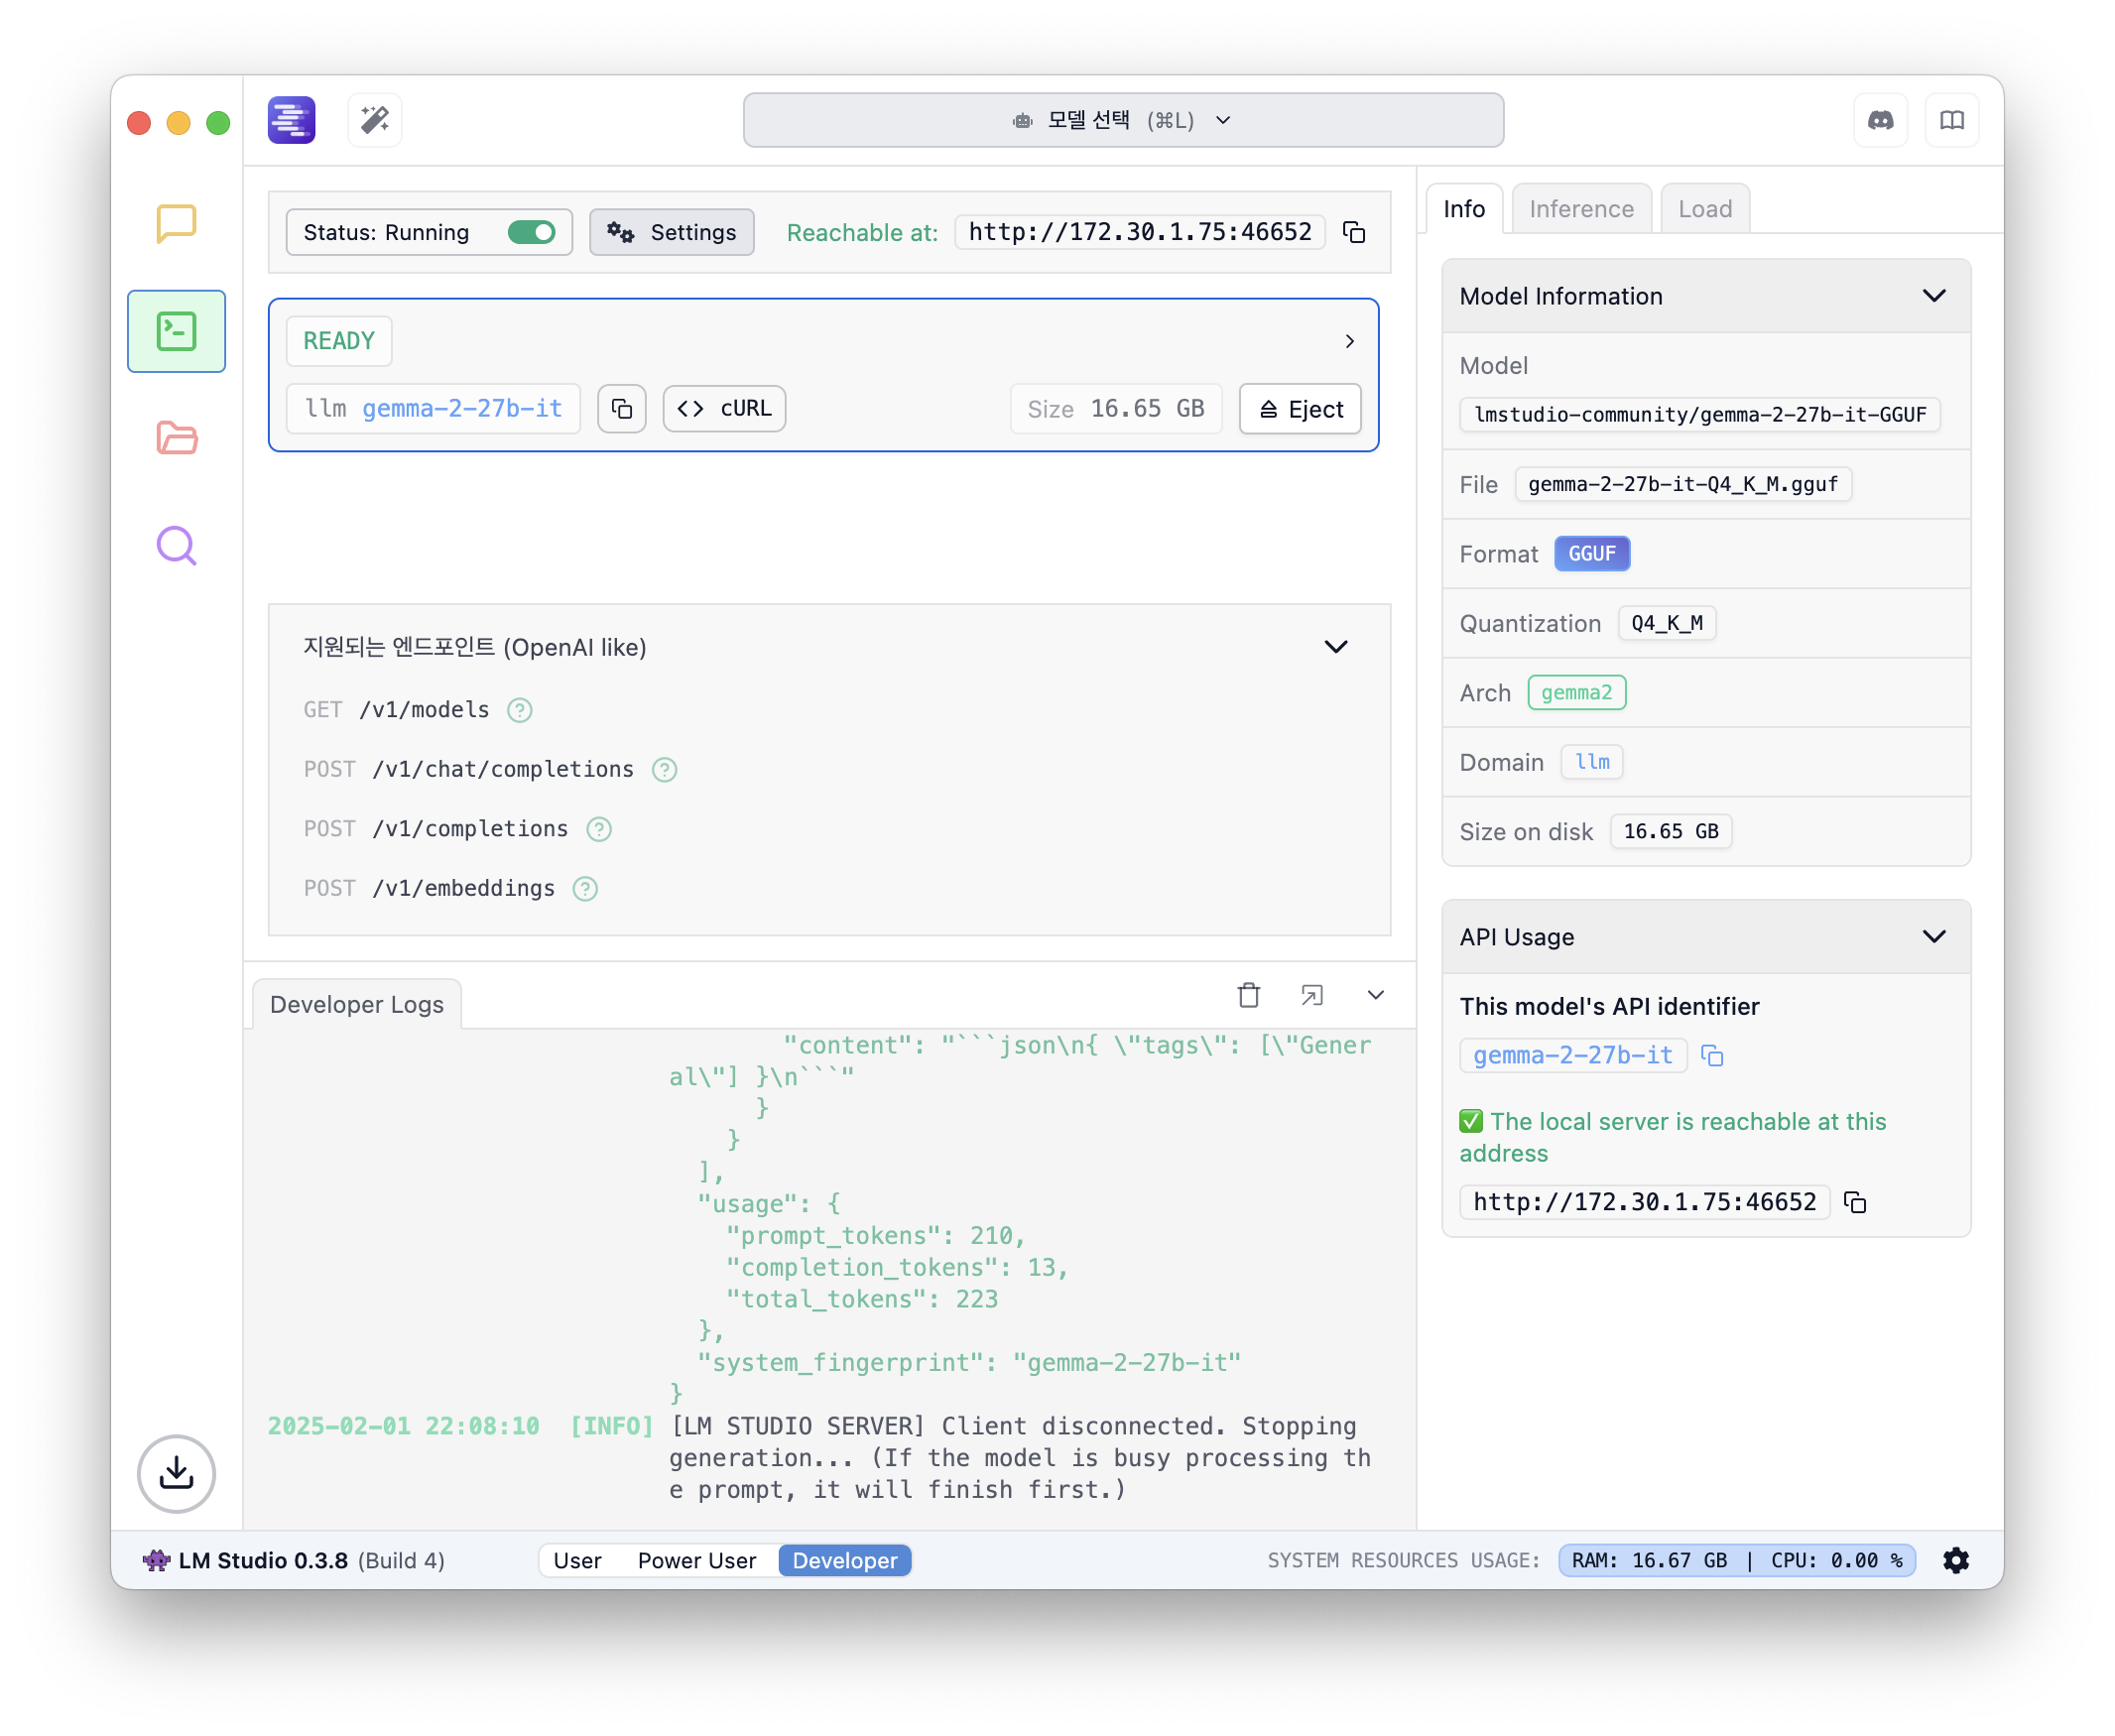Open My Models folder icon

pyautogui.click(x=176, y=438)
